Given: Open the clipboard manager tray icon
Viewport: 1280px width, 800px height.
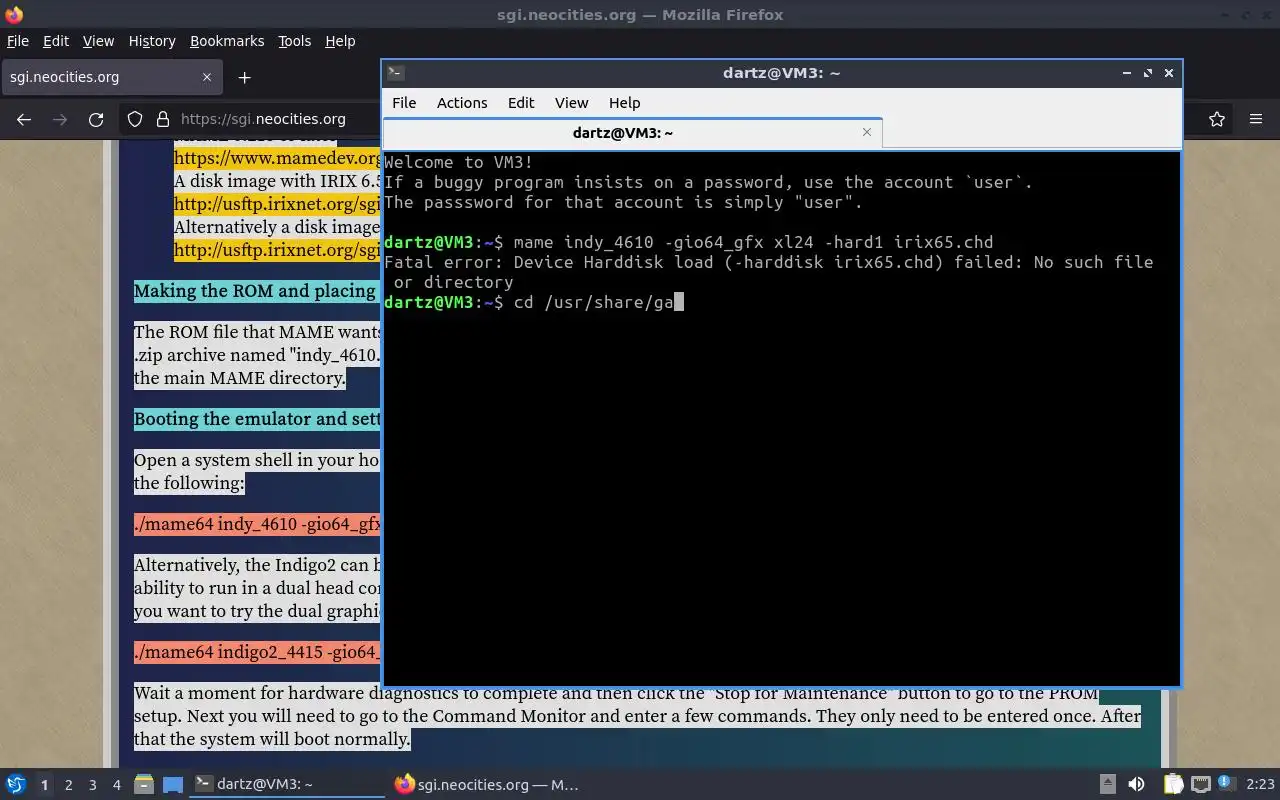Looking at the screenshot, I should pyautogui.click(x=1173, y=785).
